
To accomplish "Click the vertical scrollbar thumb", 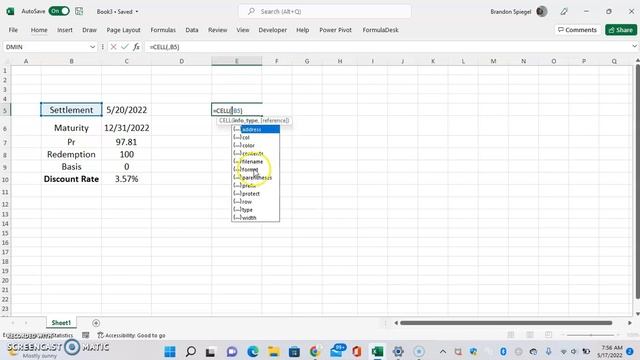I will click(x=637, y=181).
